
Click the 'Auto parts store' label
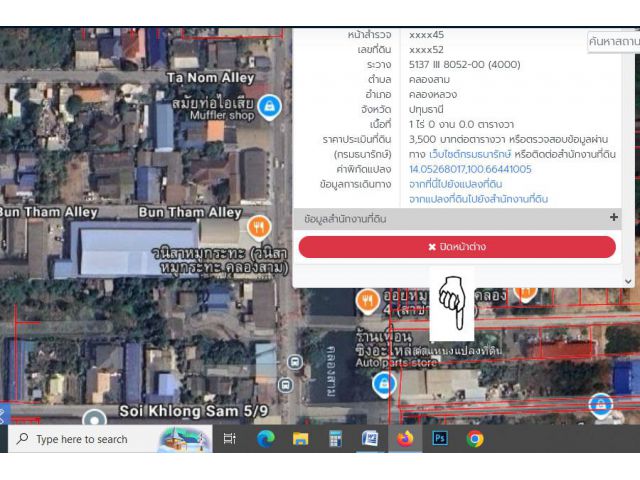[x=396, y=362]
